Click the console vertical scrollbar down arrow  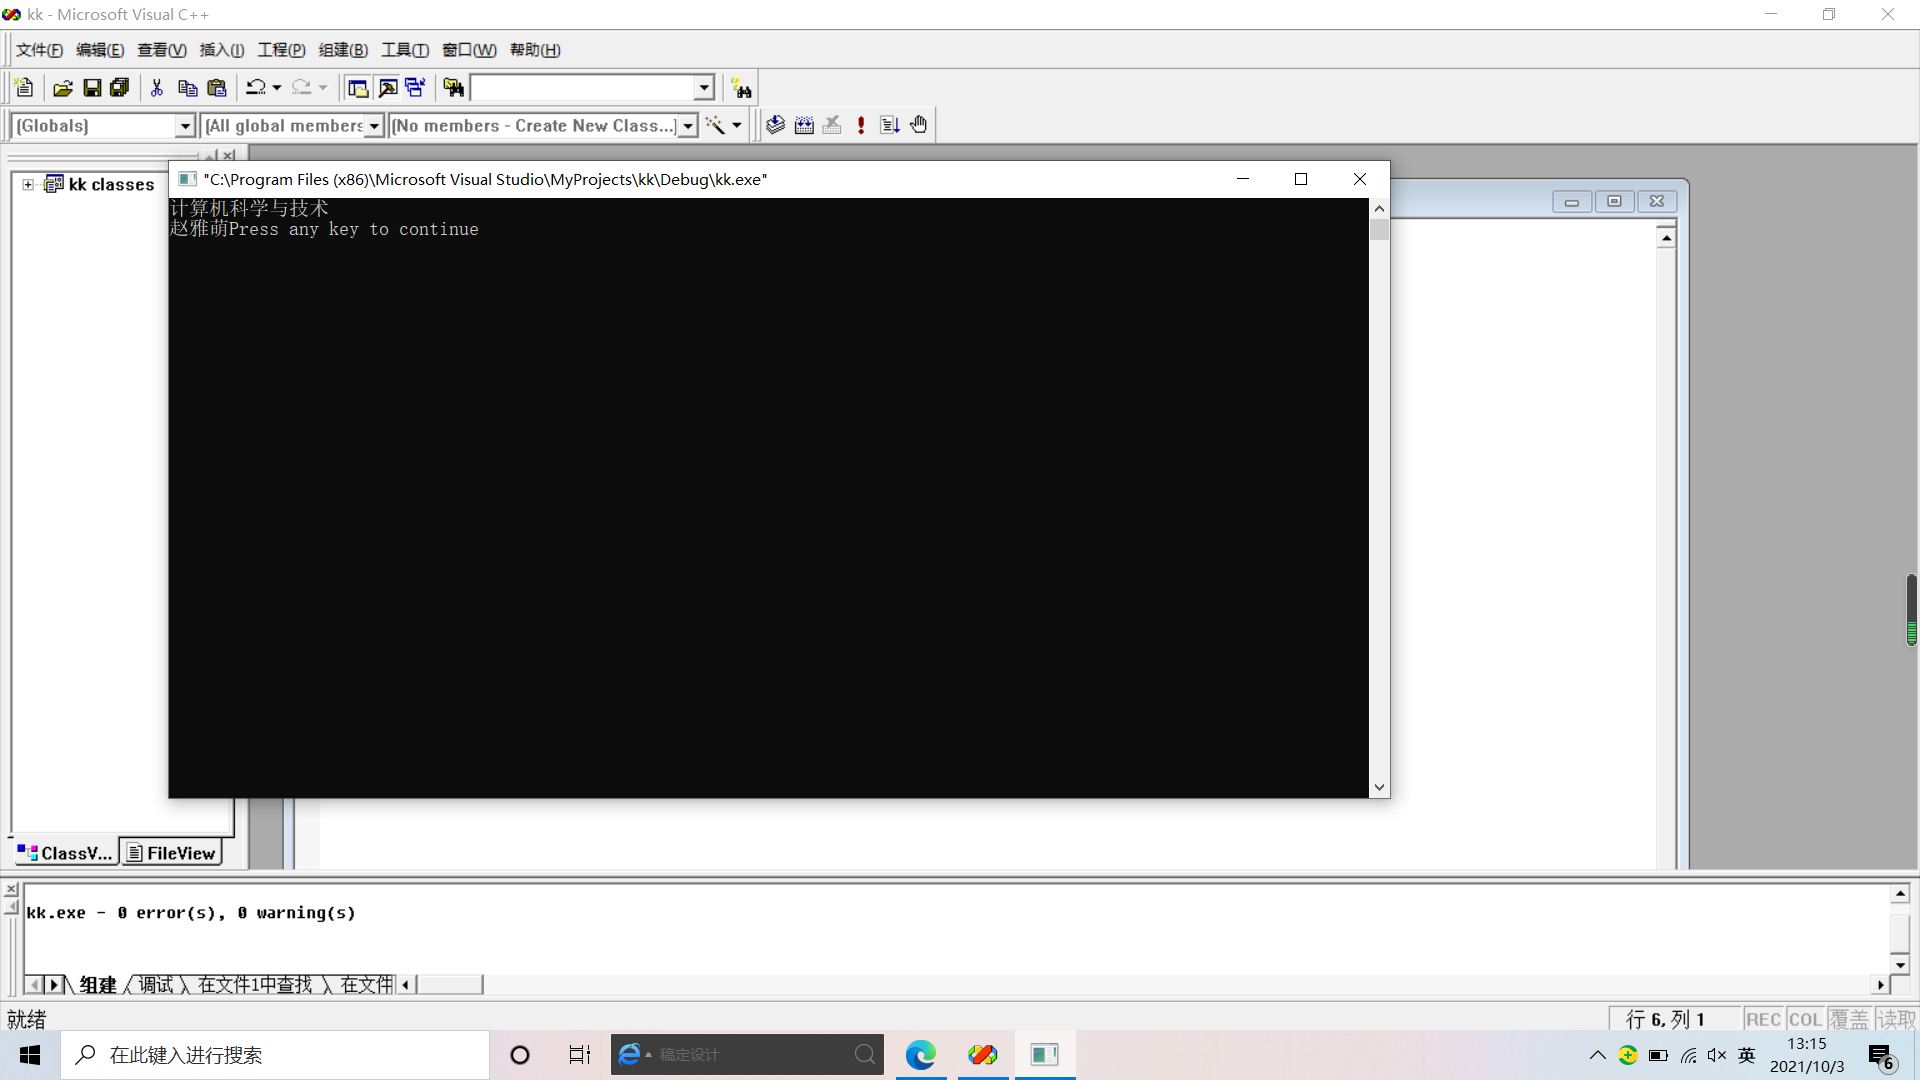tap(1379, 787)
